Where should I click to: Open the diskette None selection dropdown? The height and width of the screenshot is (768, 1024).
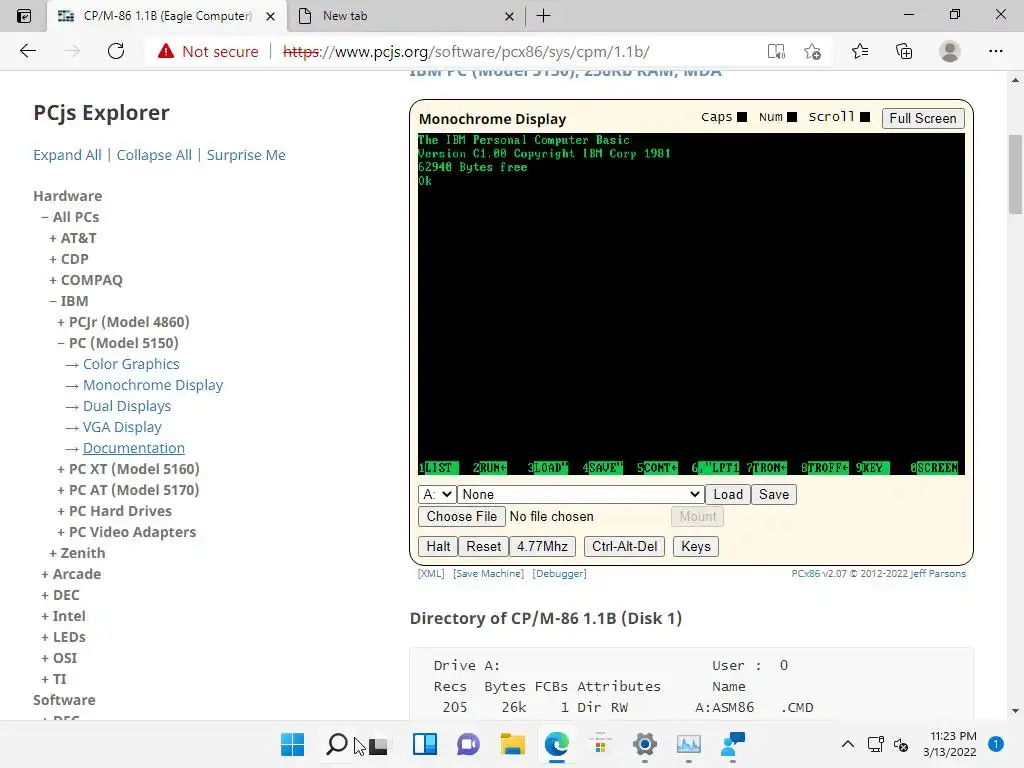click(x=580, y=494)
